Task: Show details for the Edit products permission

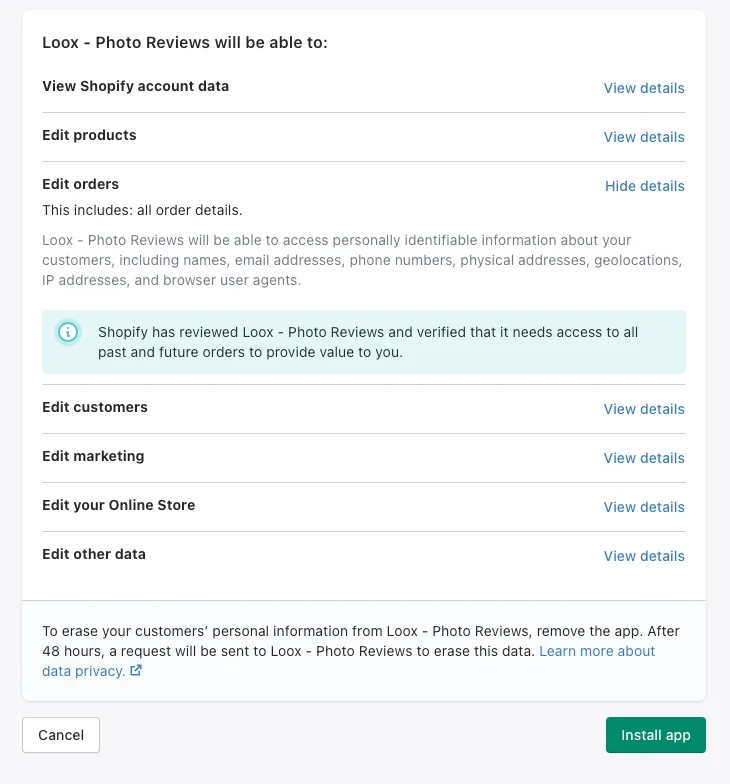Action: tap(644, 137)
